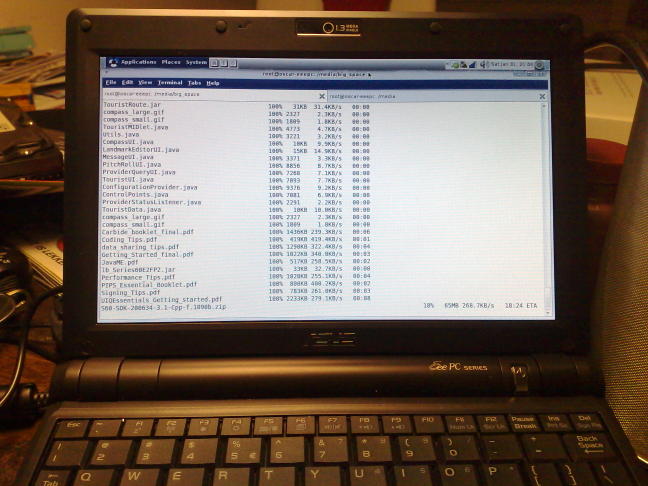Open the terminal Edit menu
Viewport: 648px width, 486px height.
[x=127, y=82]
